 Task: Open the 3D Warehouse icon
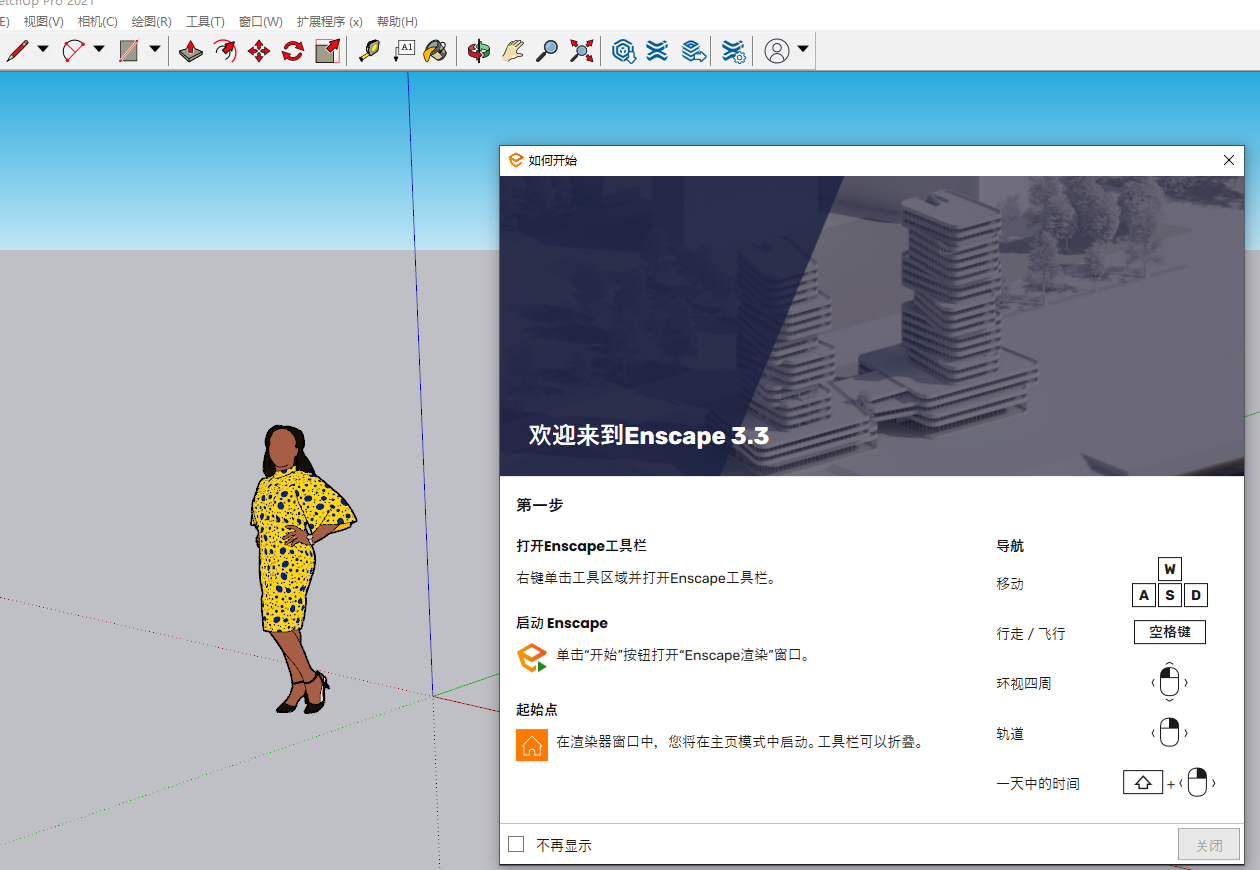tap(624, 51)
